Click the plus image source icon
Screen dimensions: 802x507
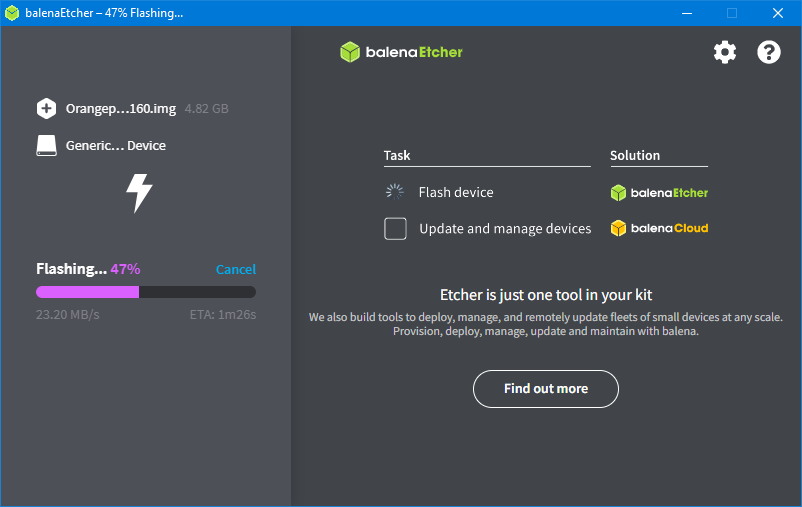pos(46,108)
